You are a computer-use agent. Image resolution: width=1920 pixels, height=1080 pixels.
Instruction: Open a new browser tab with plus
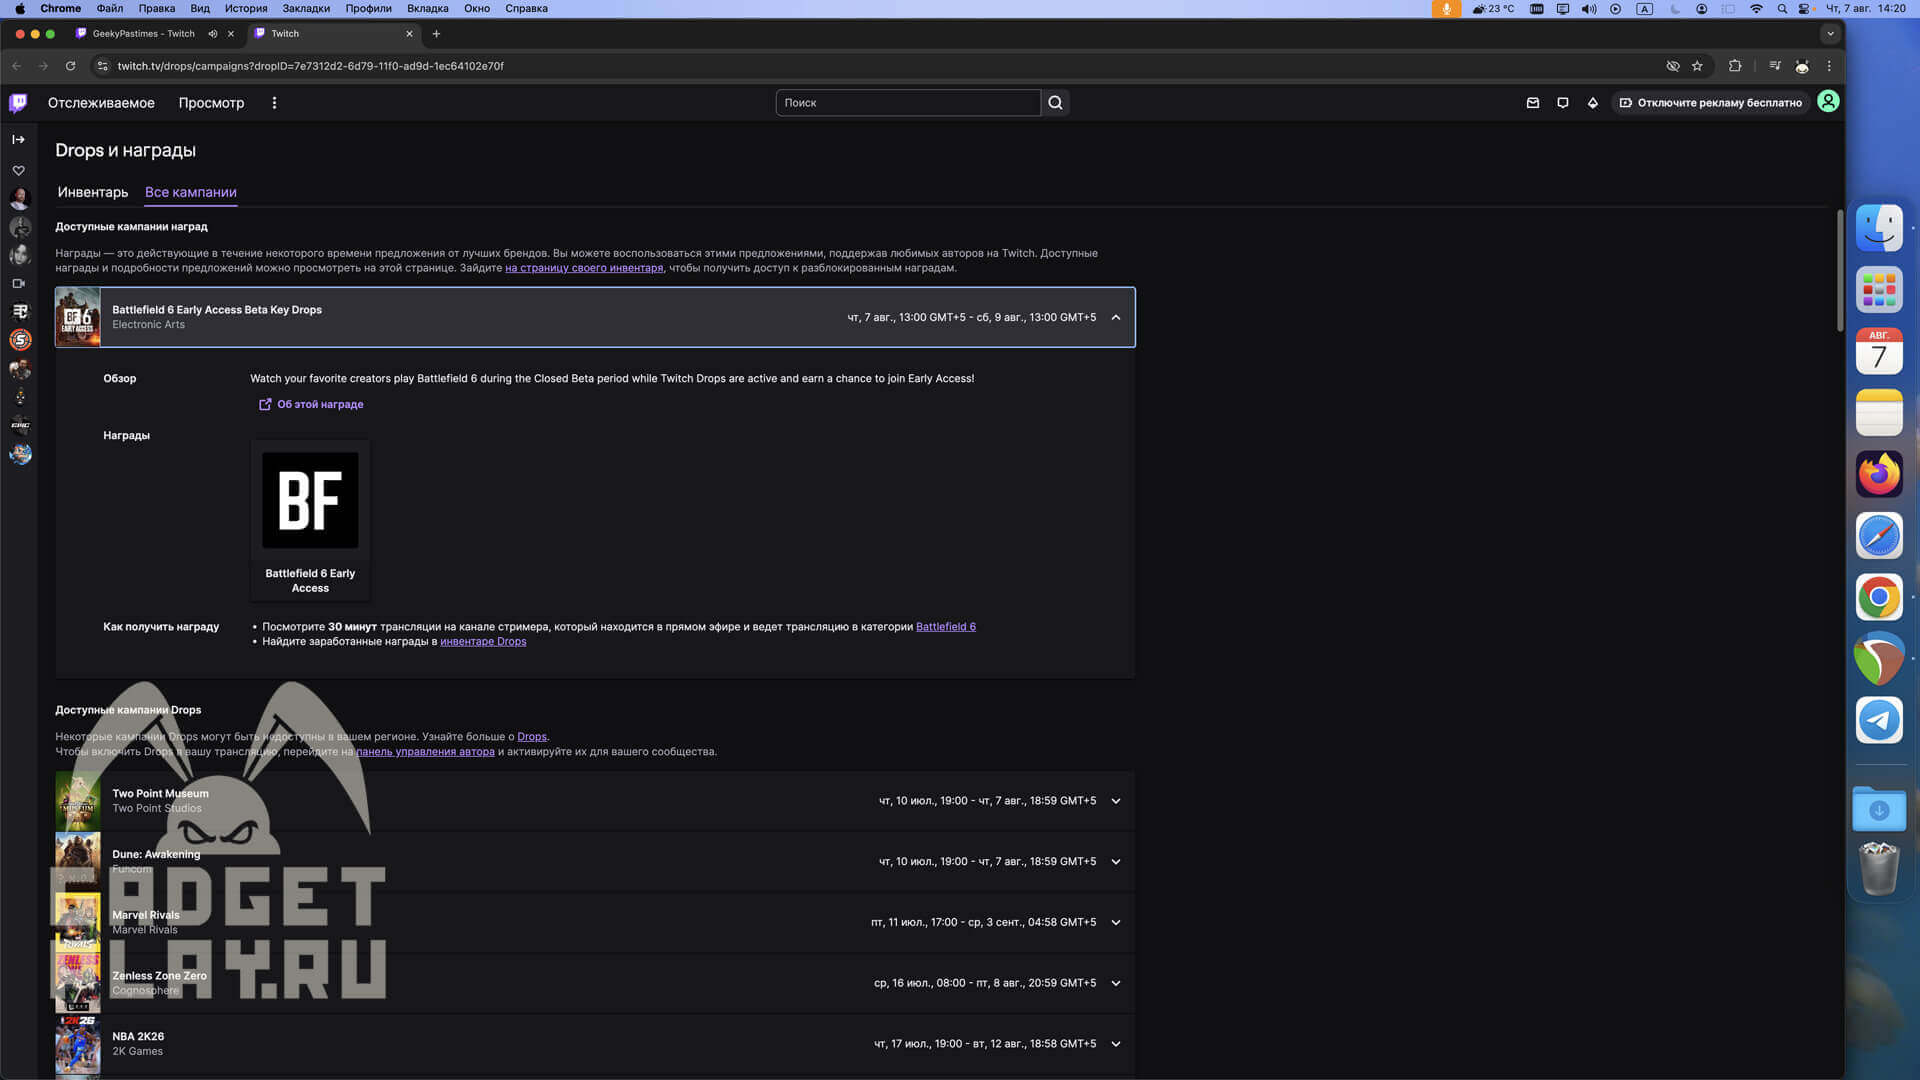coord(436,33)
